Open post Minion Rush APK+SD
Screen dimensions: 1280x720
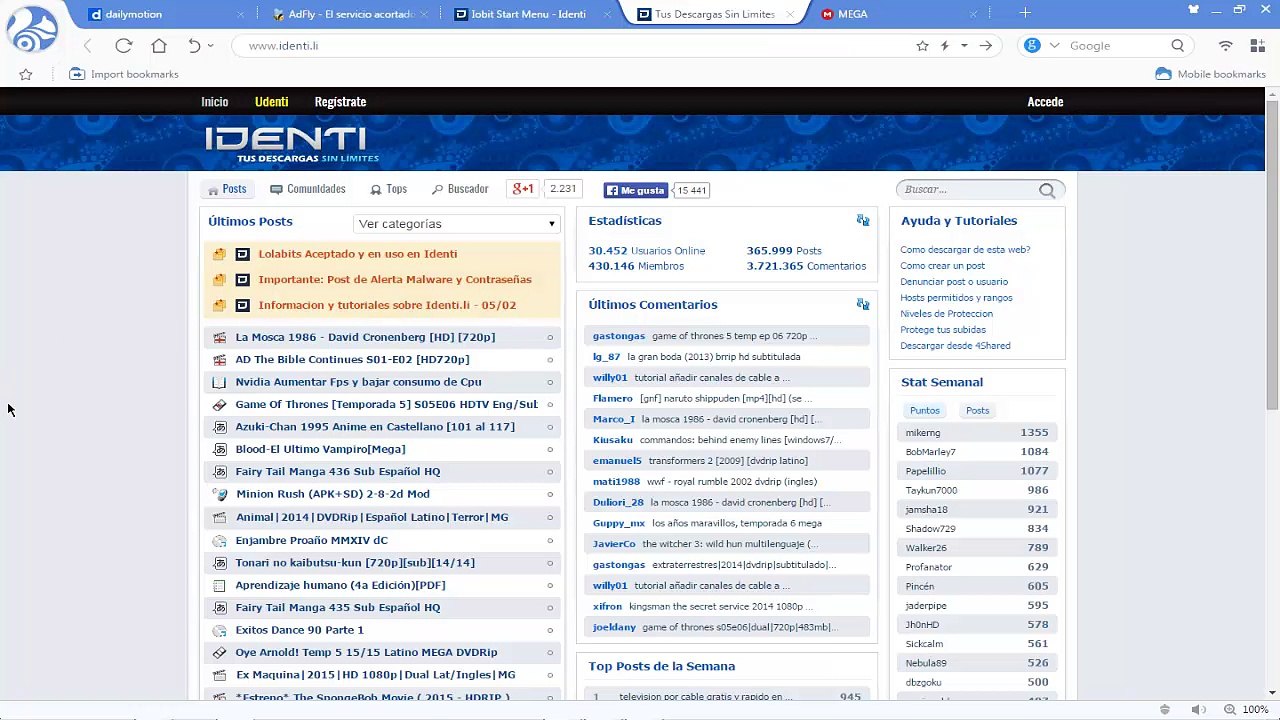(x=332, y=494)
